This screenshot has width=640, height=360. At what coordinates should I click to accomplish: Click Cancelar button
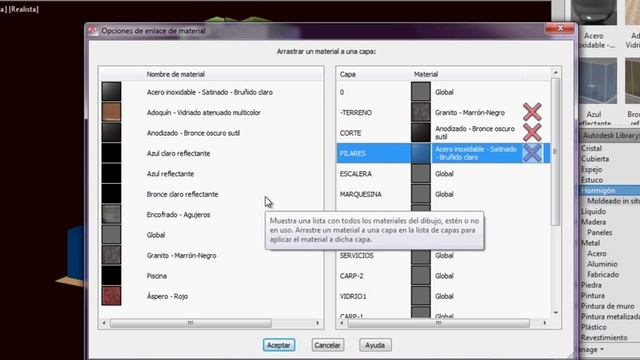[327, 345]
